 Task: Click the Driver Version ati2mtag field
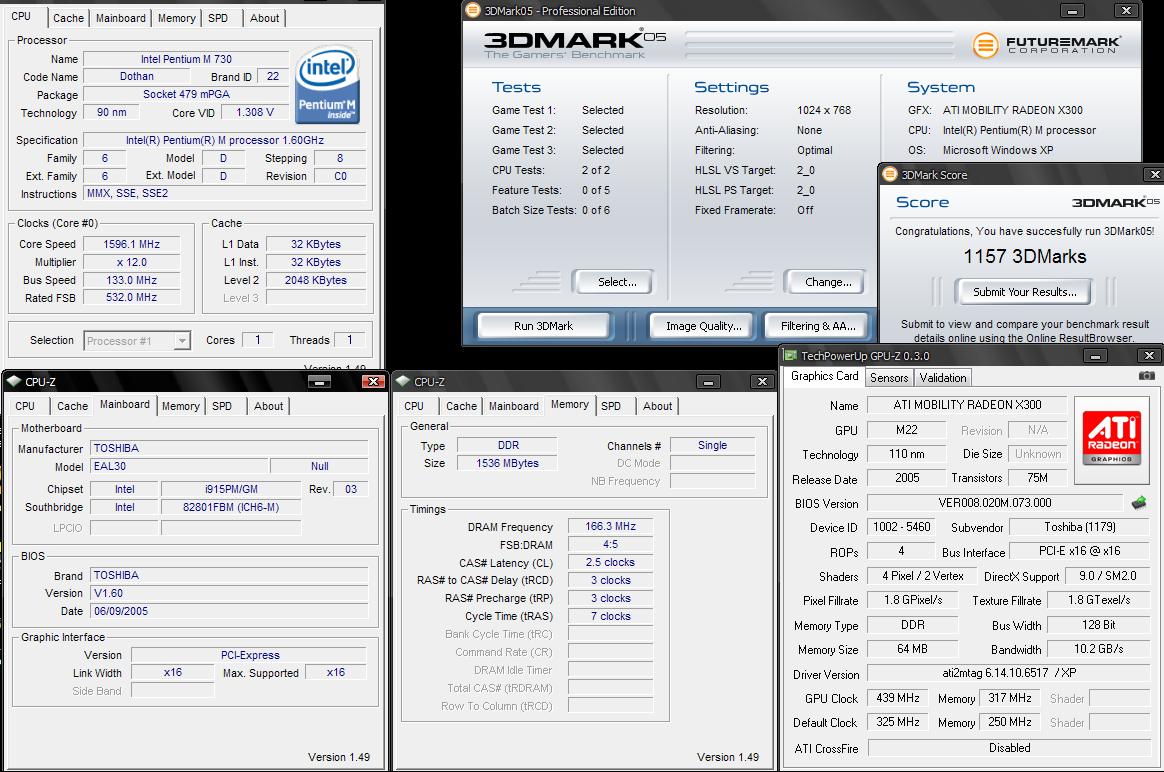(1009, 673)
